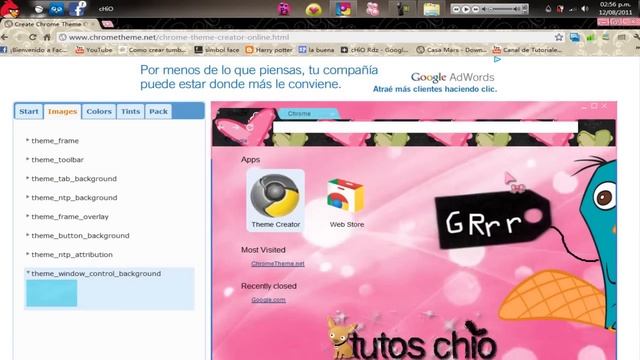Screen dimensions: 640x360
Task: Skip to previous track in taskbar player
Action: 456,9
